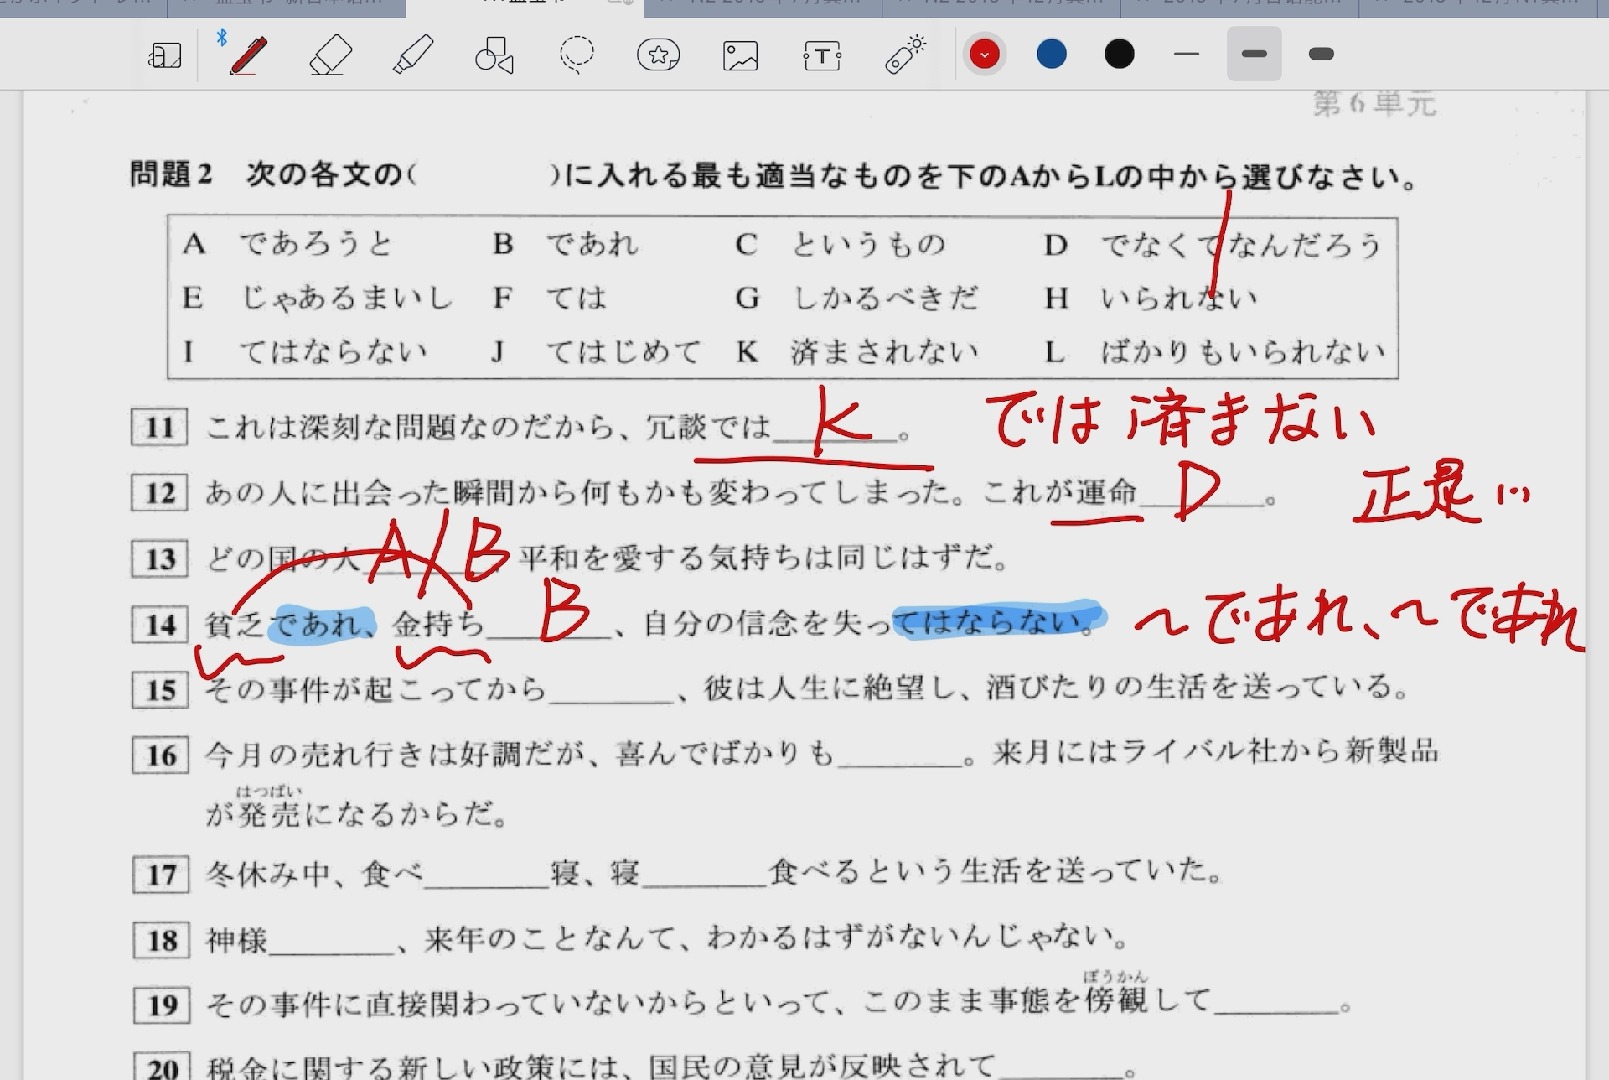Click the text 冬休み中 in question 17
This screenshot has width=1609, height=1080.
(x=266, y=874)
